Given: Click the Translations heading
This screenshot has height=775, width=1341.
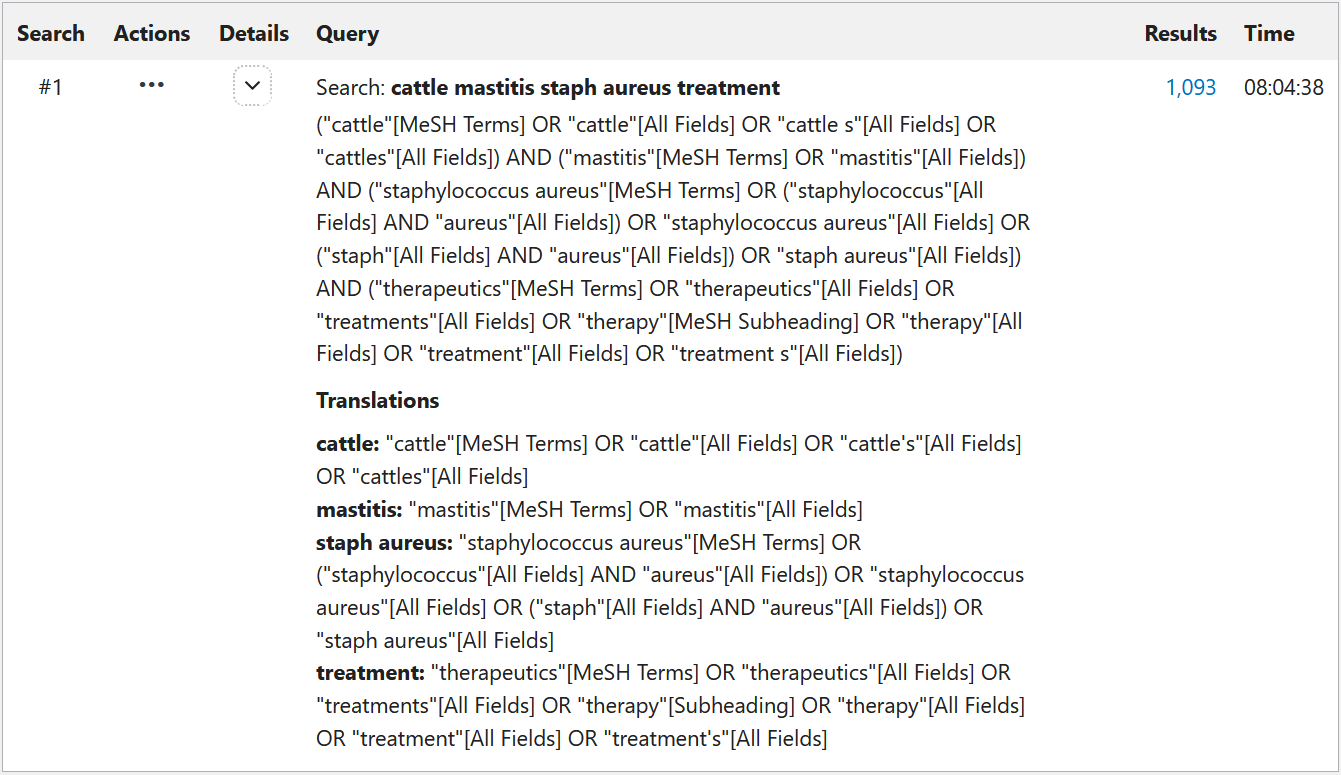Looking at the screenshot, I should [377, 400].
